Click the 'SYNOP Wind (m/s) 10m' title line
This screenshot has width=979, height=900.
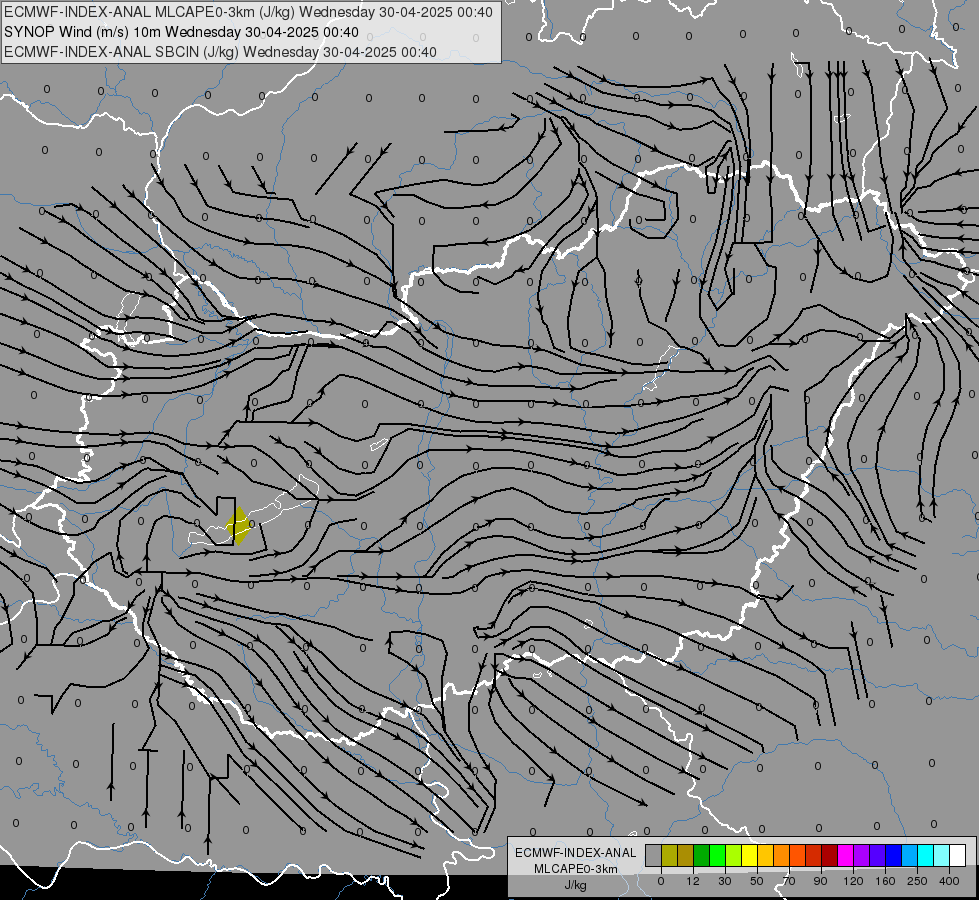coord(181,32)
